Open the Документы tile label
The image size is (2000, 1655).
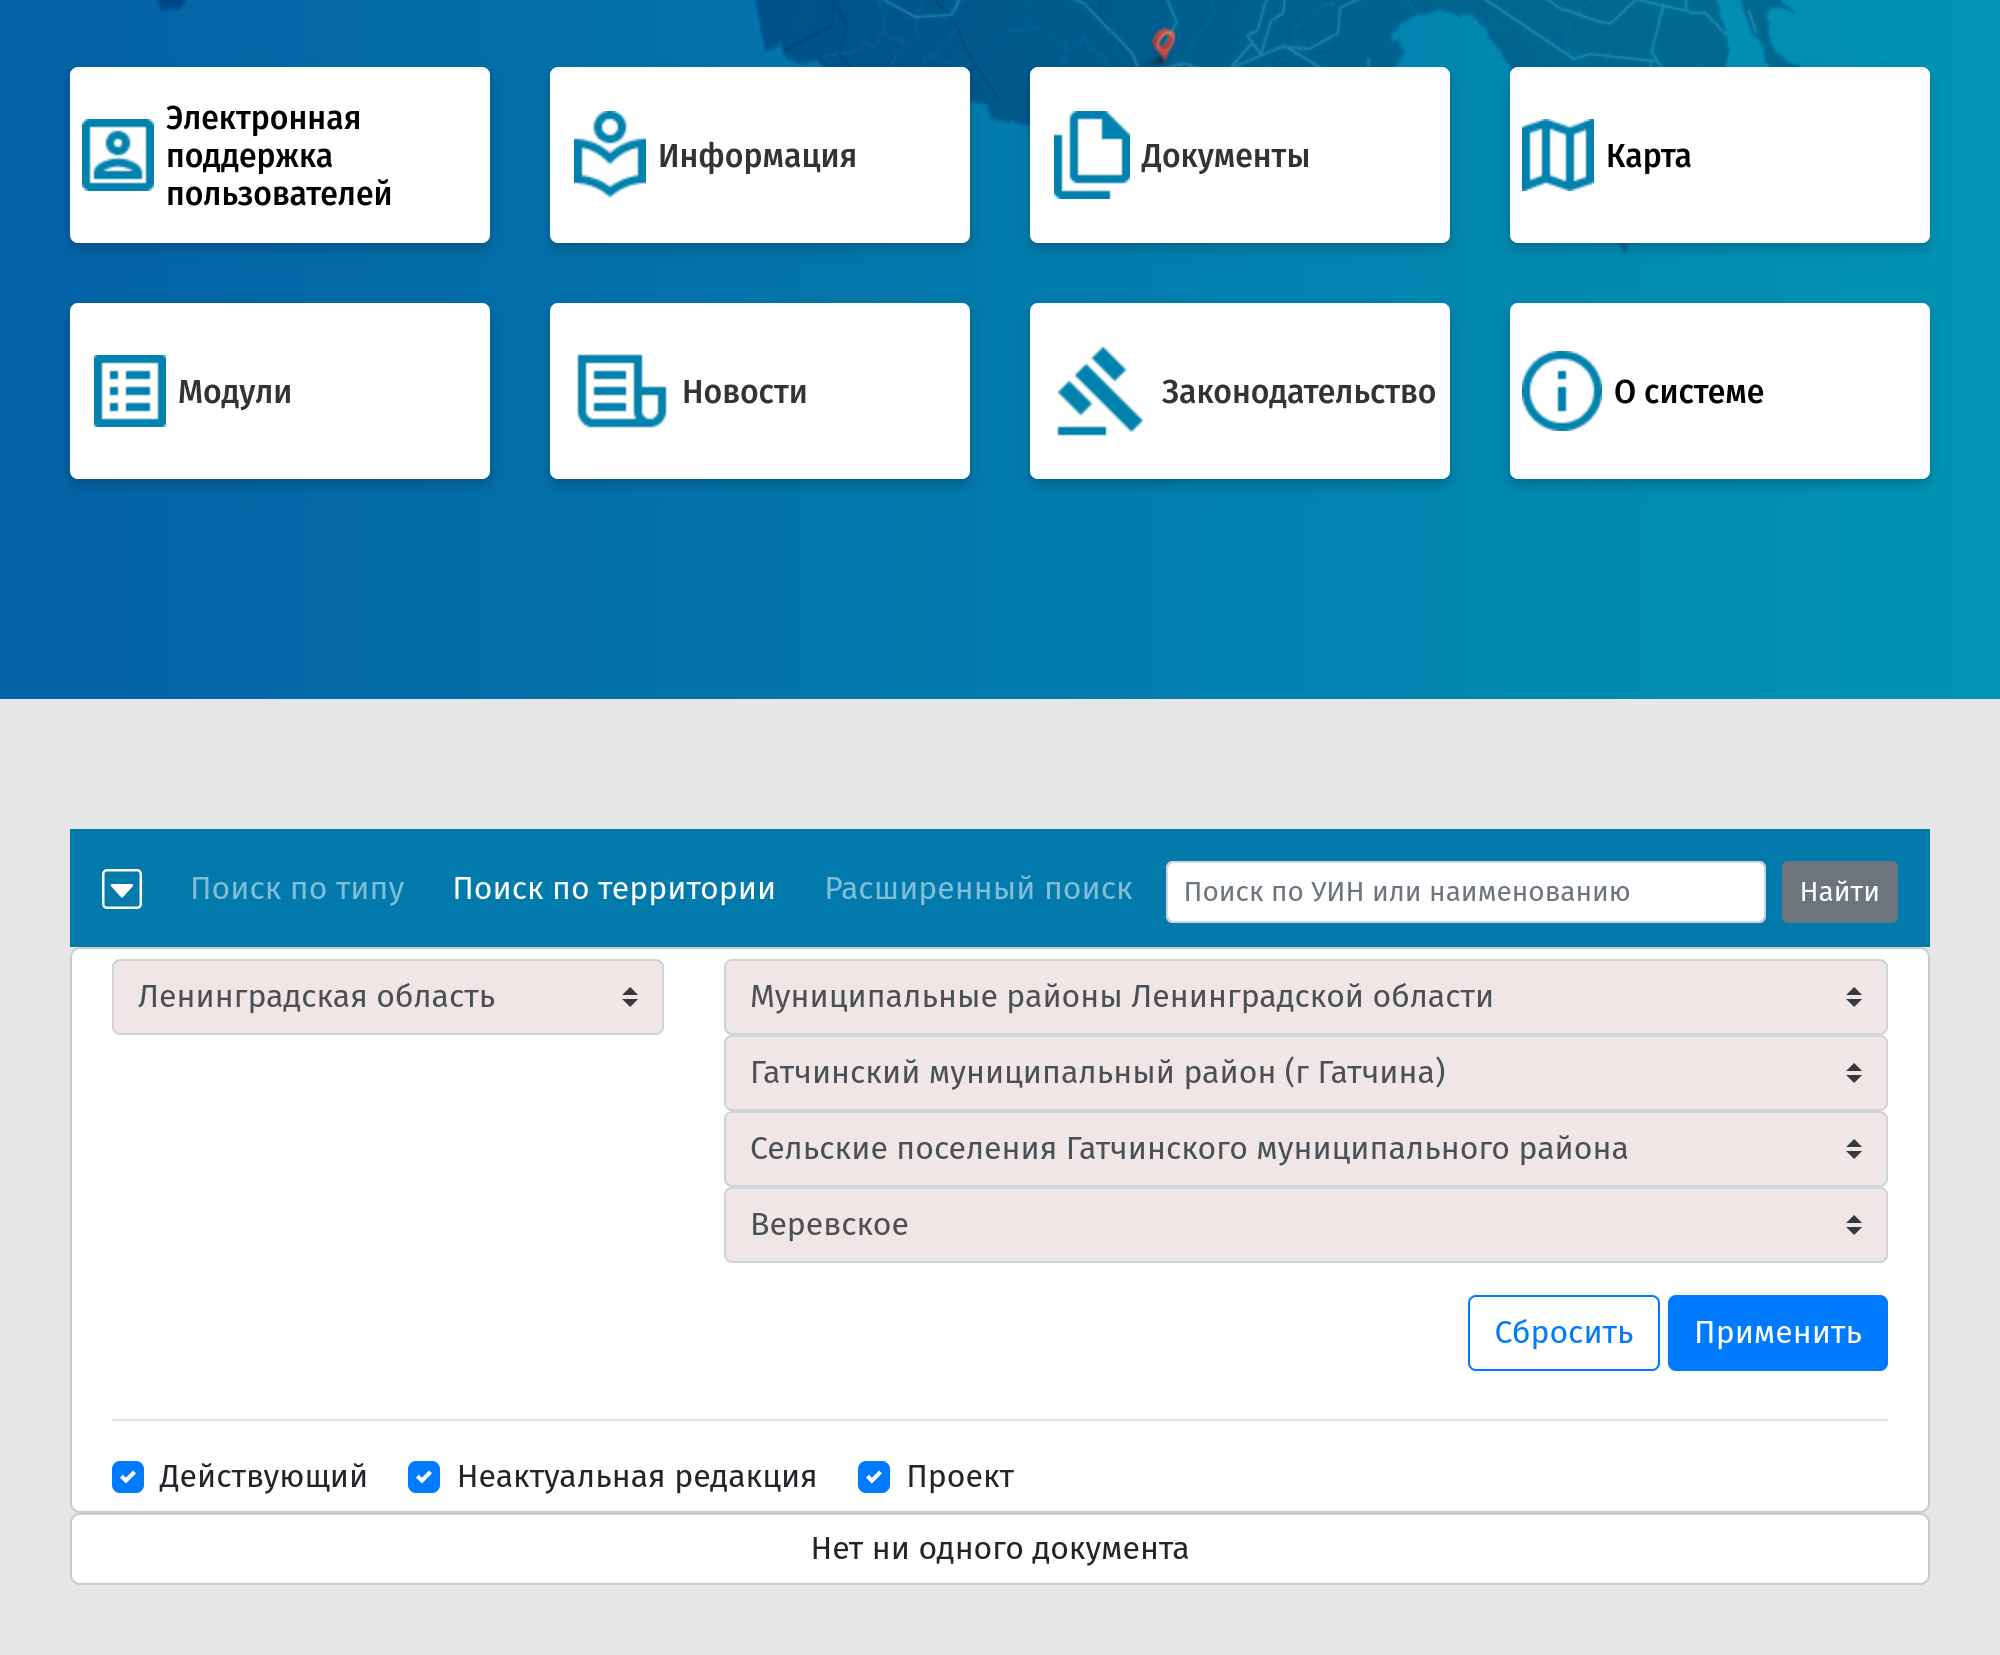[1225, 156]
